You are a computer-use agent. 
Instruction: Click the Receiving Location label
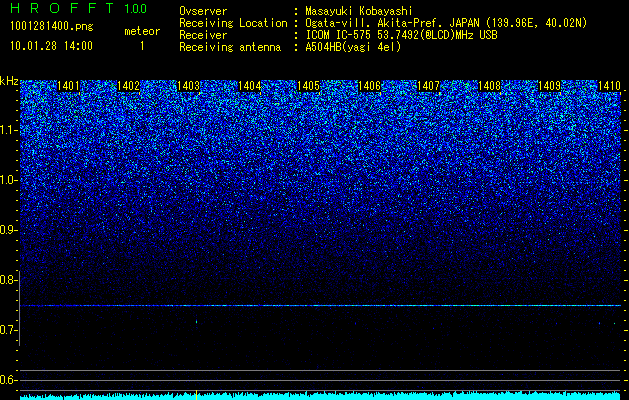coord(233,23)
